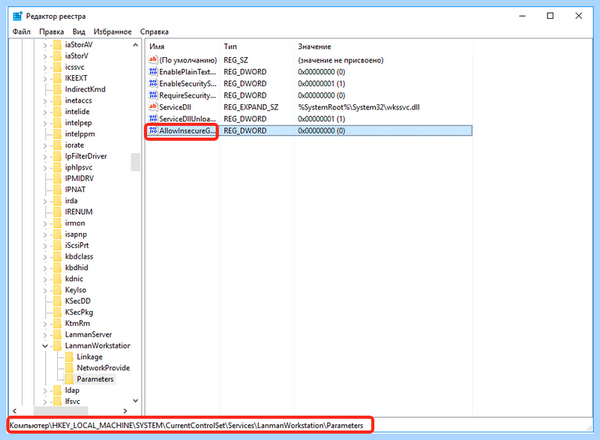Click the Parameters folder icon

click(69, 379)
